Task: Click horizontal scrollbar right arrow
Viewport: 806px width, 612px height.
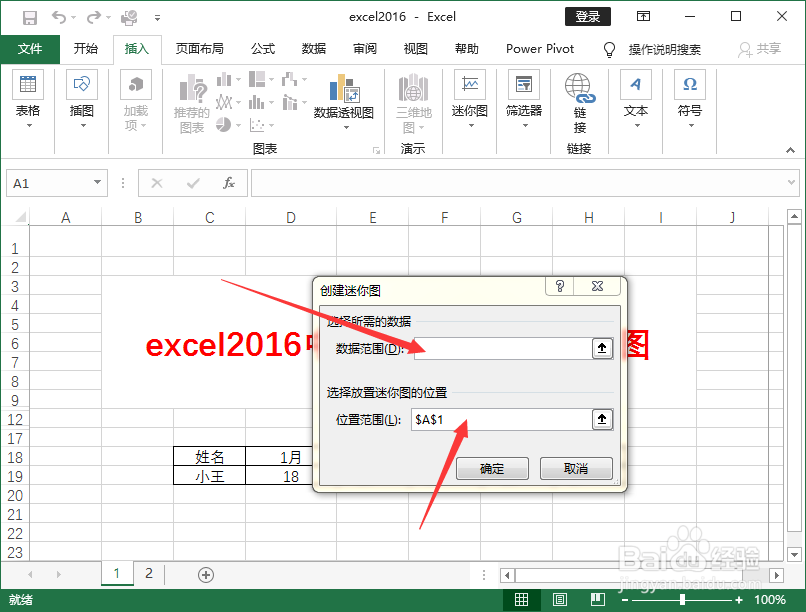Action: [777, 575]
